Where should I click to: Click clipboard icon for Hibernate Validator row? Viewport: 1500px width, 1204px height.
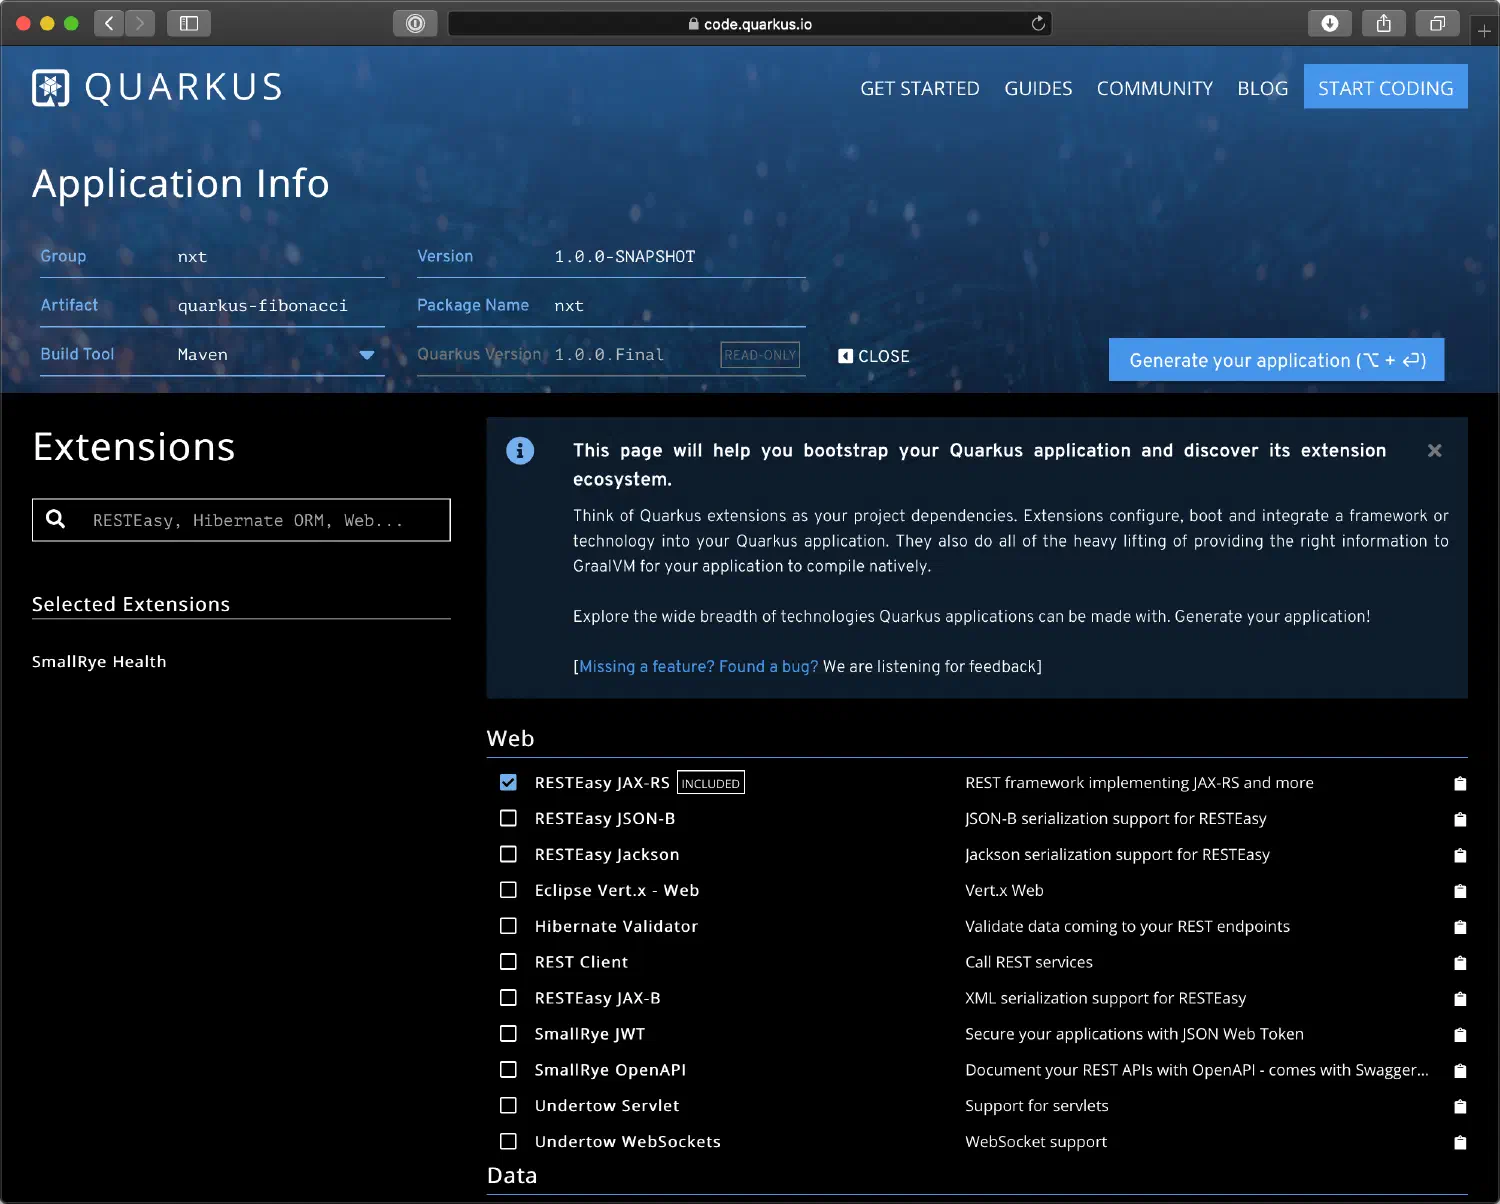pyautogui.click(x=1459, y=927)
